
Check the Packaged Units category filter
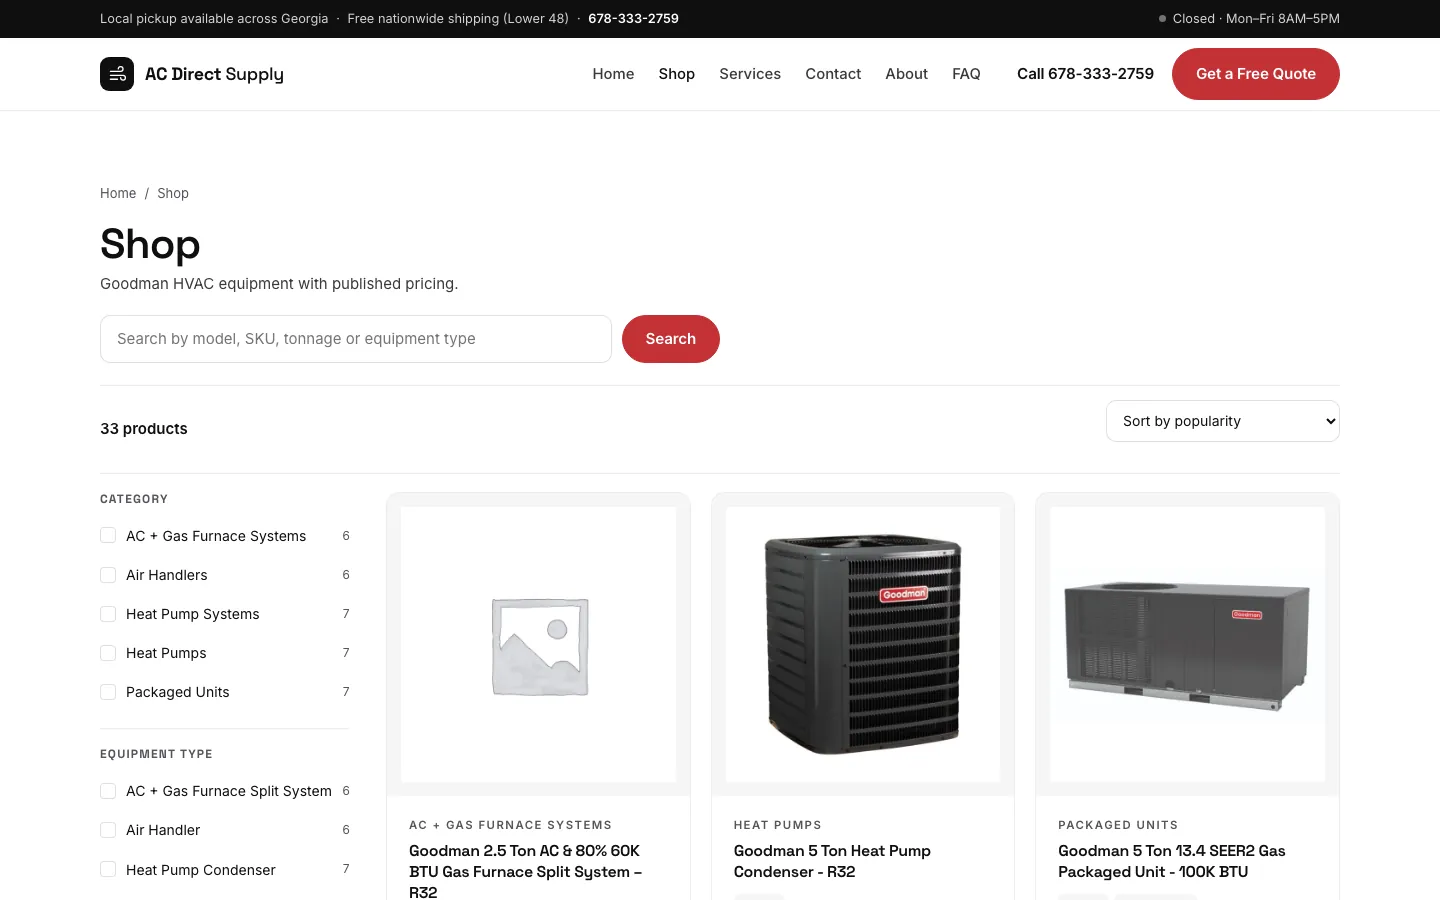click(x=108, y=692)
